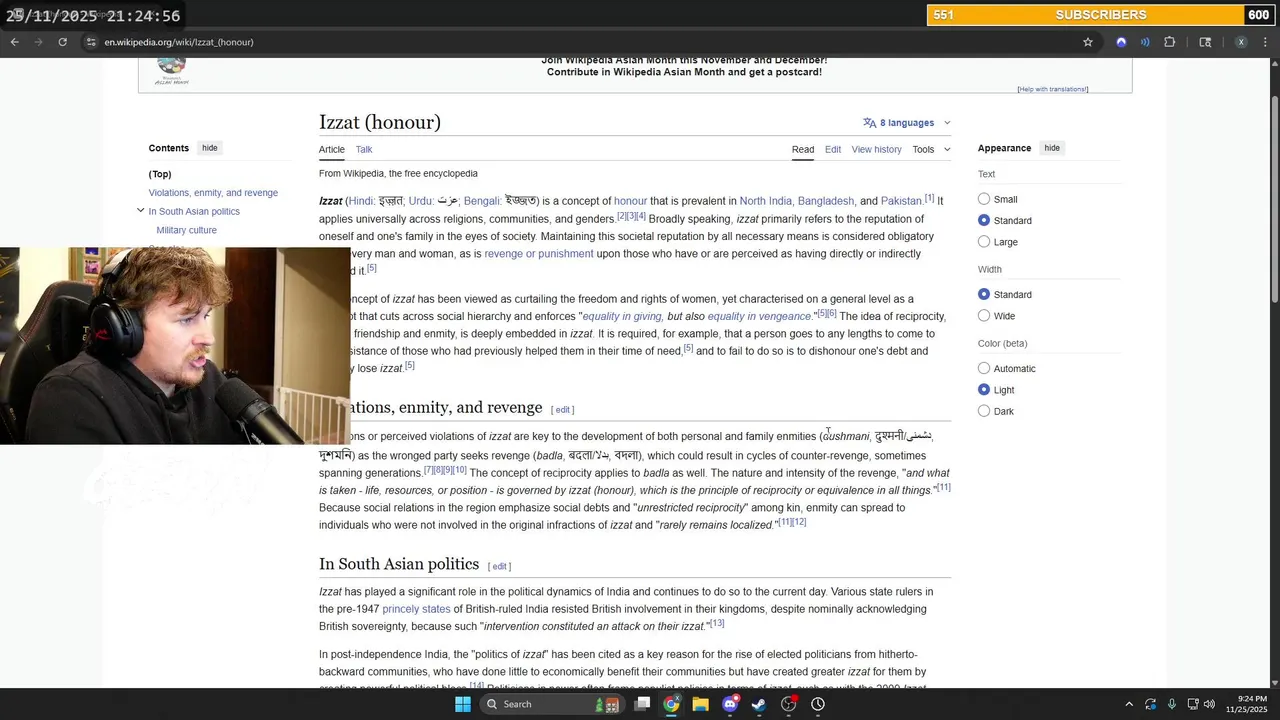Select Standard width option

pos(984,294)
